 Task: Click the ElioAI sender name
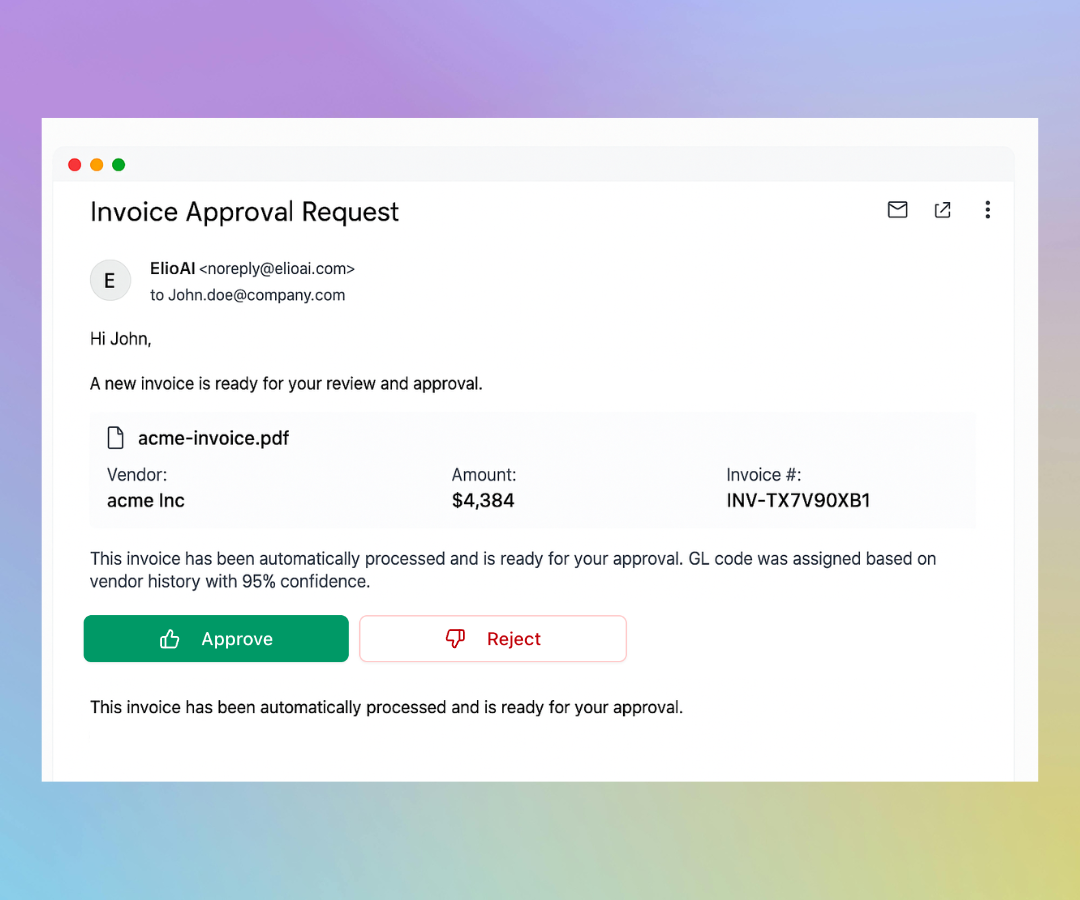pyautogui.click(x=173, y=269)
